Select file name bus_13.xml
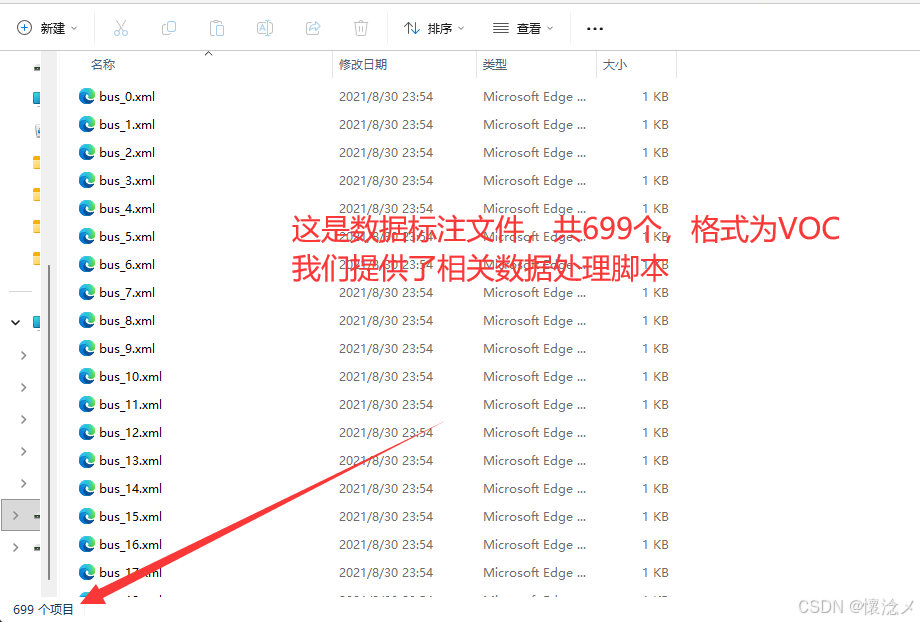Viewport: 920px width, 622px height. tap(131, 461)
